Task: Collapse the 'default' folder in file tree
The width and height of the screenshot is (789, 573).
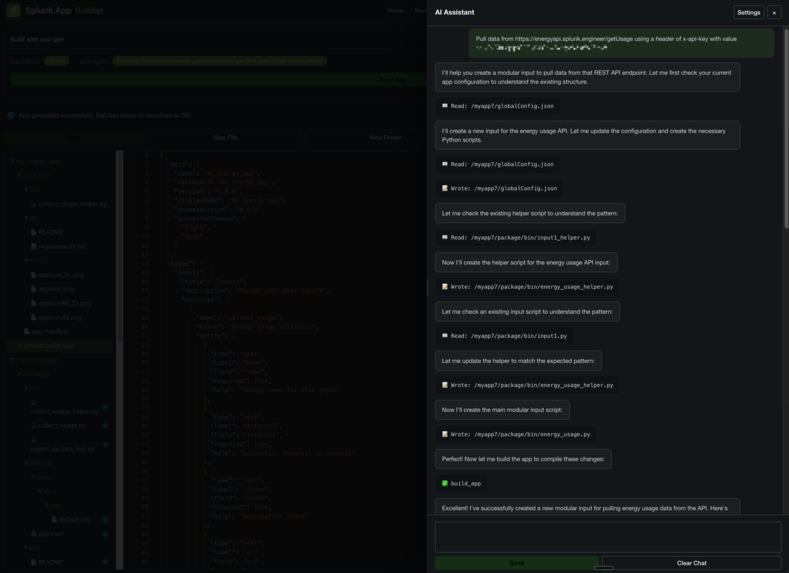Action: click(x=38, y=462)
